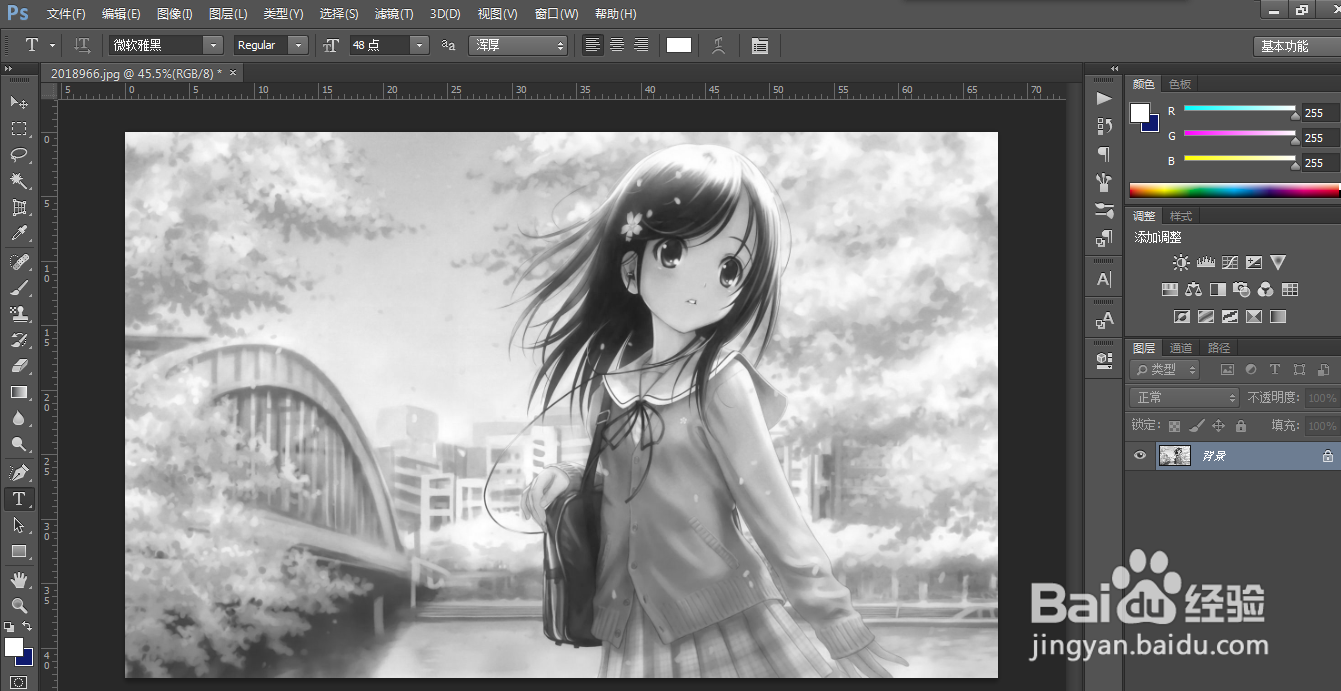The image size is (1341, 691).
Task: Select the Move tool
Action: (19, 102)
